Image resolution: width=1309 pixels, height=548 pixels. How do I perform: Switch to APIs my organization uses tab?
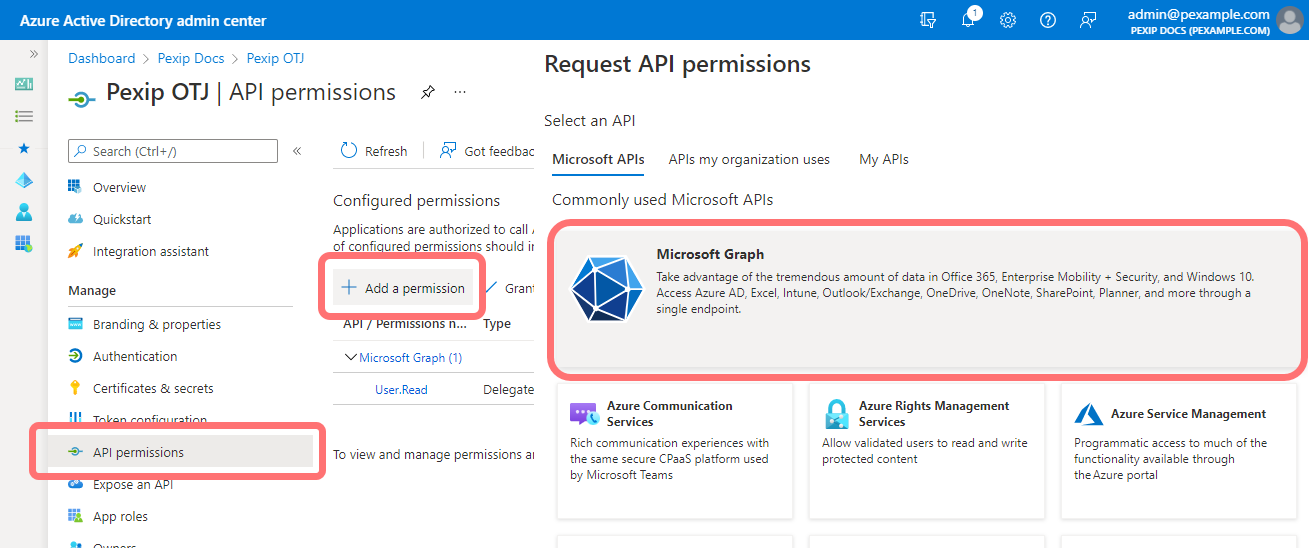tap(749, 159)
